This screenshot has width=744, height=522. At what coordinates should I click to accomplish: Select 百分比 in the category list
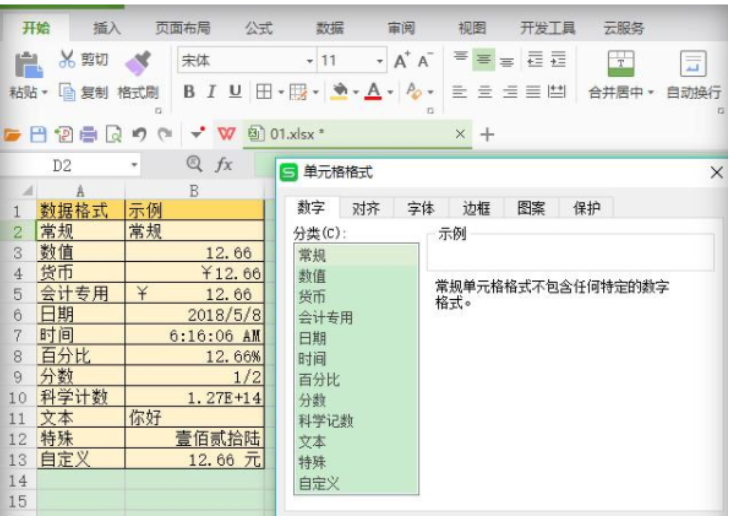[x=319, y=380]
